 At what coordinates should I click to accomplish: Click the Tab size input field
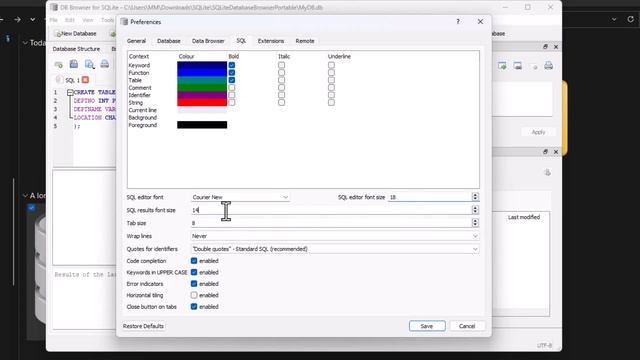point(331,223)
